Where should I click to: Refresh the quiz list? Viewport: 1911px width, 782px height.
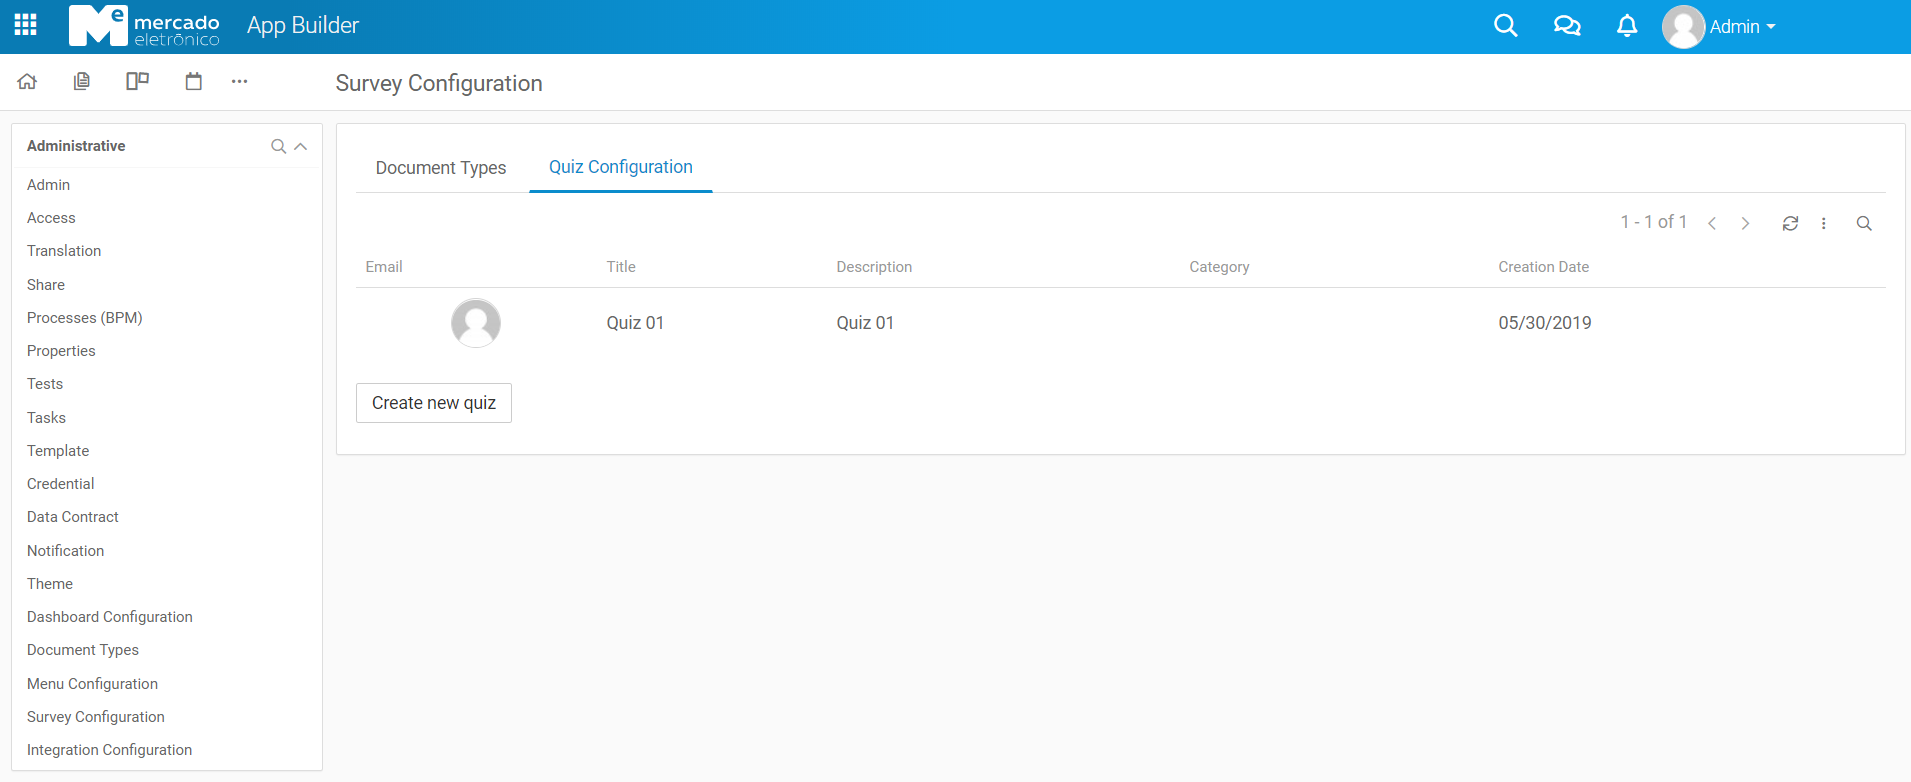1790,224
